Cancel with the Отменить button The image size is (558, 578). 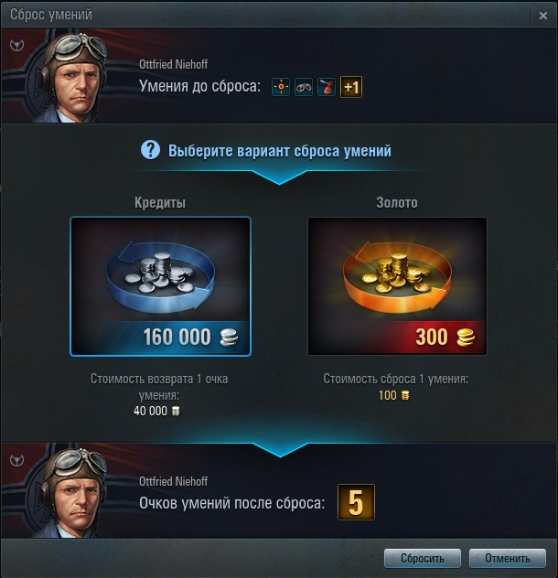point(508,558)
